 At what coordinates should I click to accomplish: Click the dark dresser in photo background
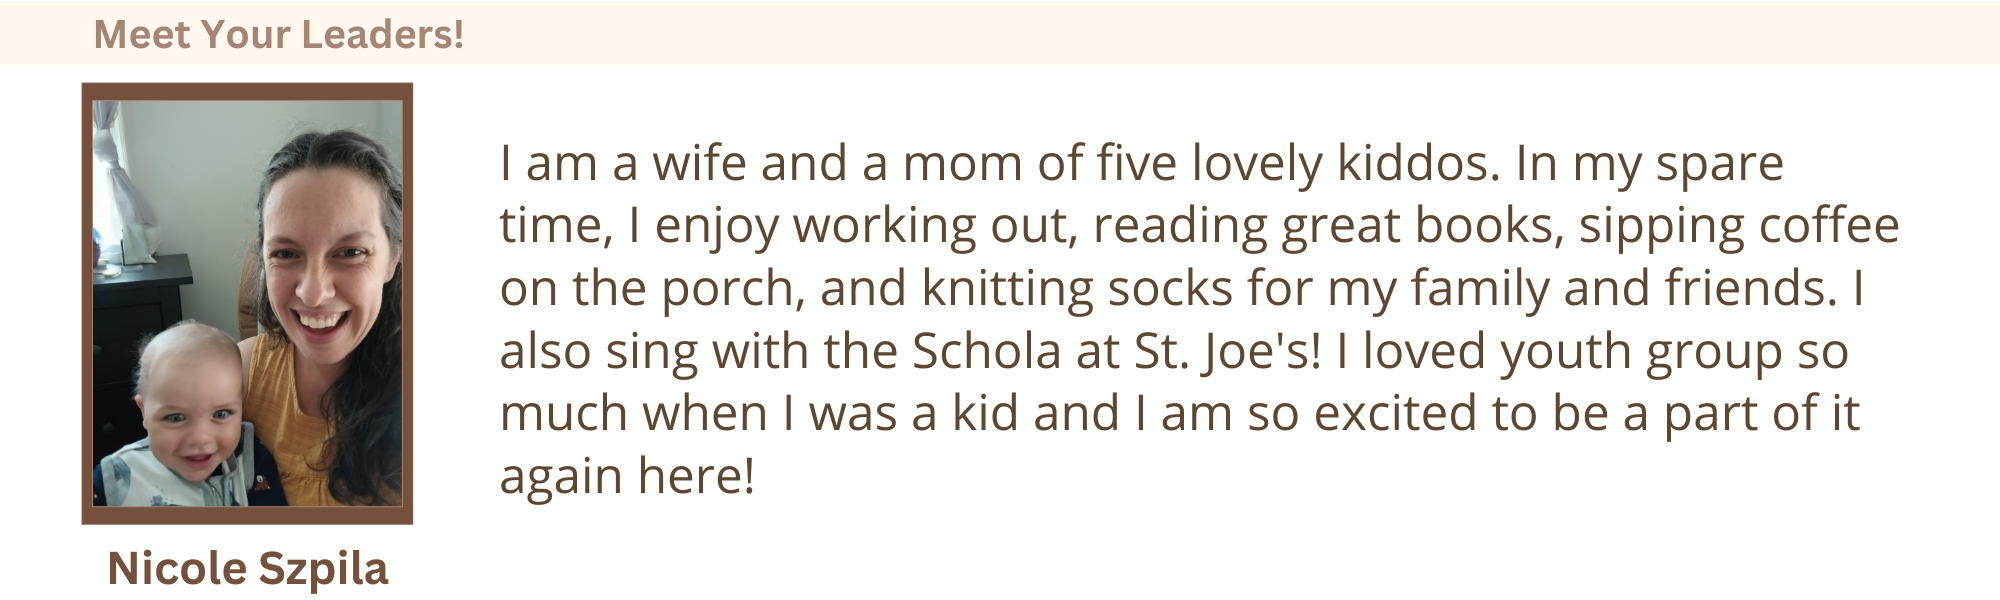click(x=140, y=330)
